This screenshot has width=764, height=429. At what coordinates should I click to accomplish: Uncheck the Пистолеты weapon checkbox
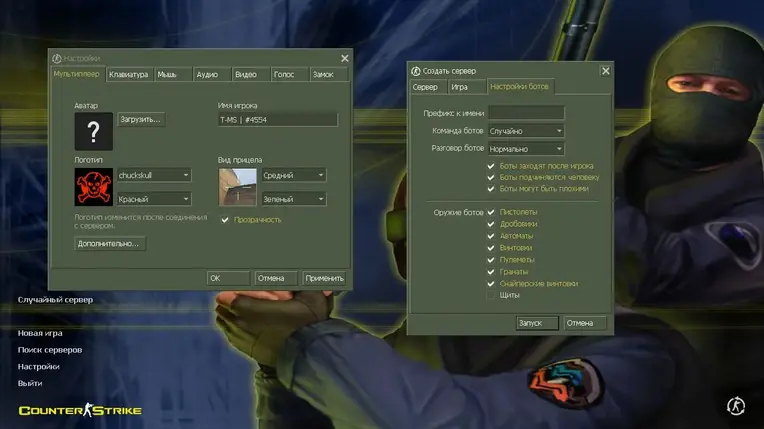491,212
